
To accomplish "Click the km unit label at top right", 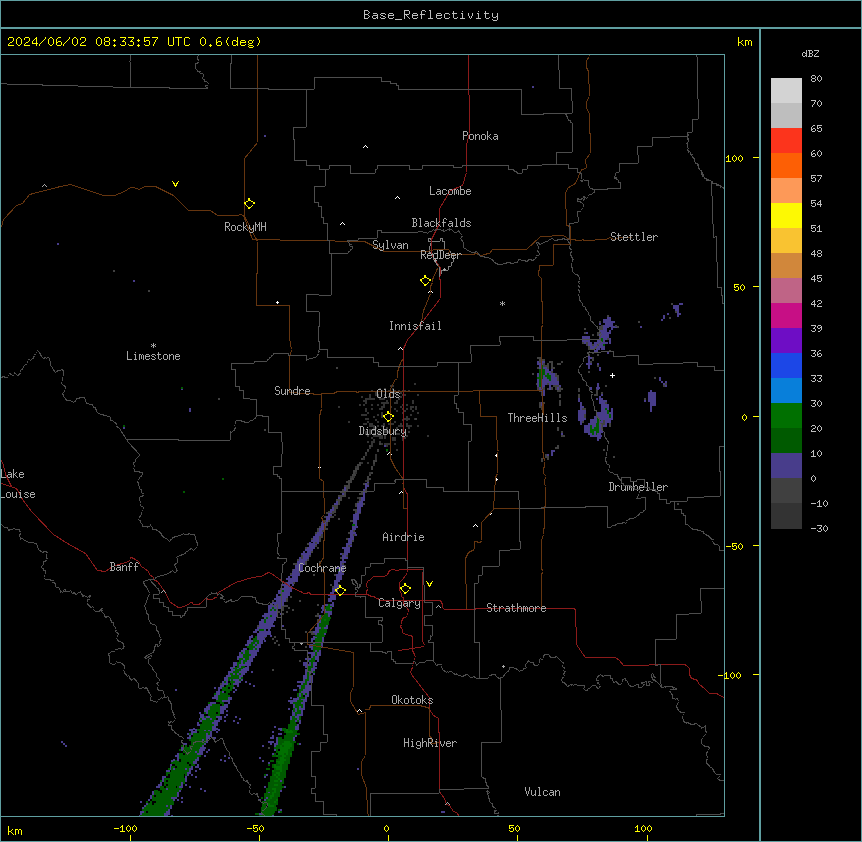I will click(745, 42).
